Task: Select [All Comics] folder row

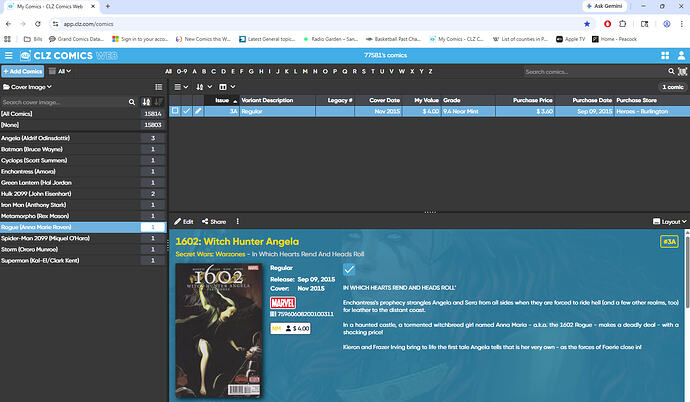Action: click(x=83, y=113)
